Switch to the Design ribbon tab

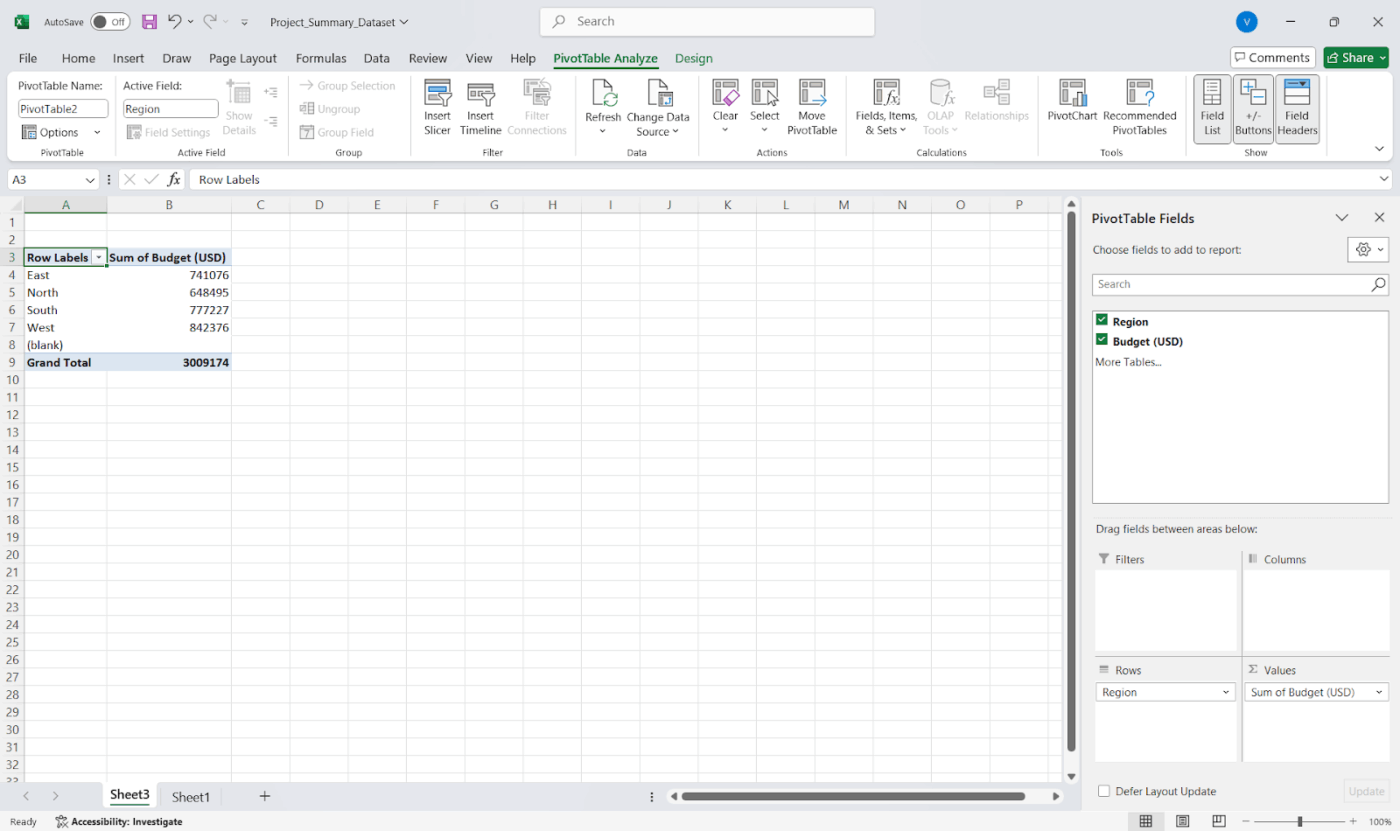click(x=693, y=58)
